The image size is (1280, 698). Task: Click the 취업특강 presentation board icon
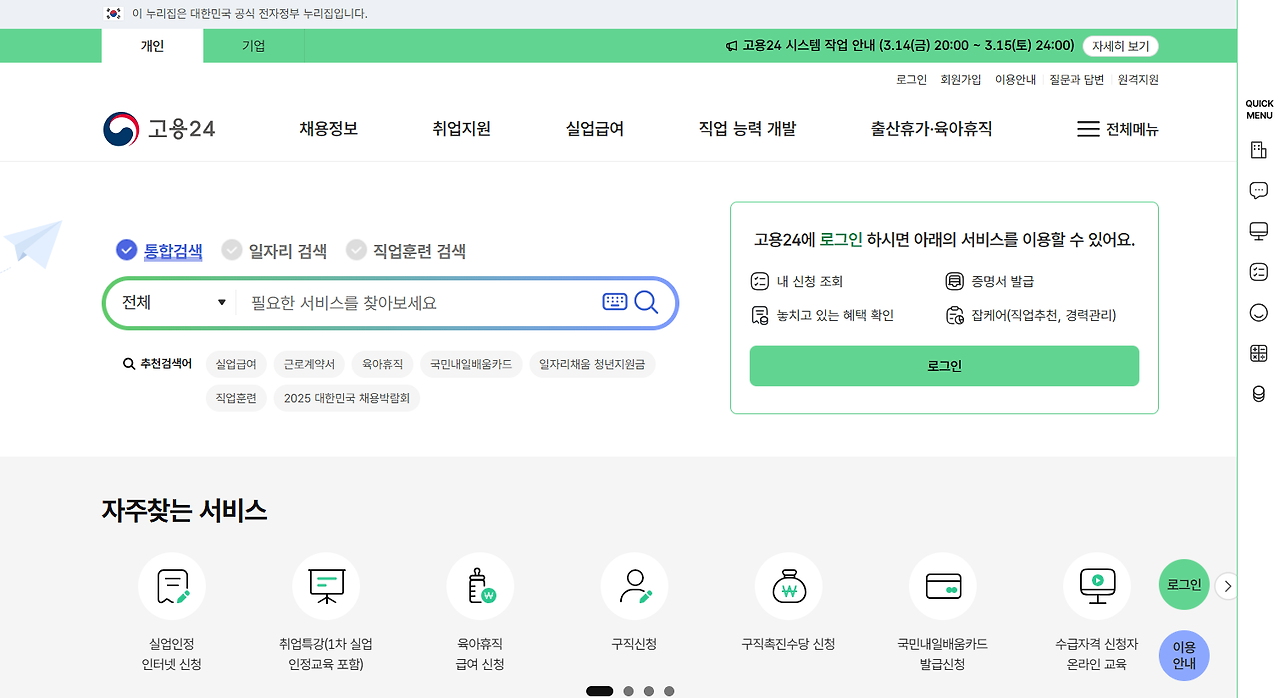tap(326, 587)
